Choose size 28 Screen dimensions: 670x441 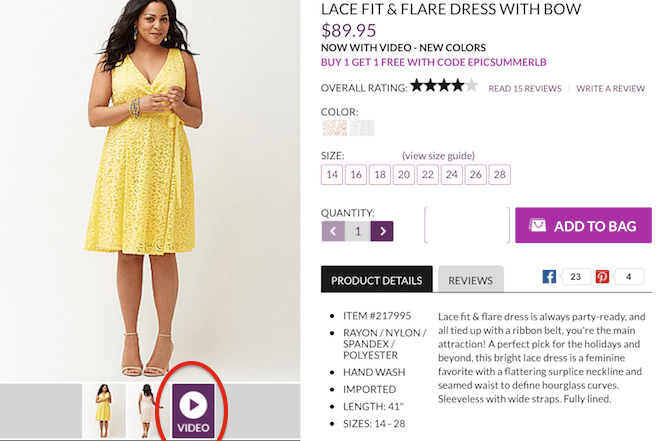tap(500, 175)
